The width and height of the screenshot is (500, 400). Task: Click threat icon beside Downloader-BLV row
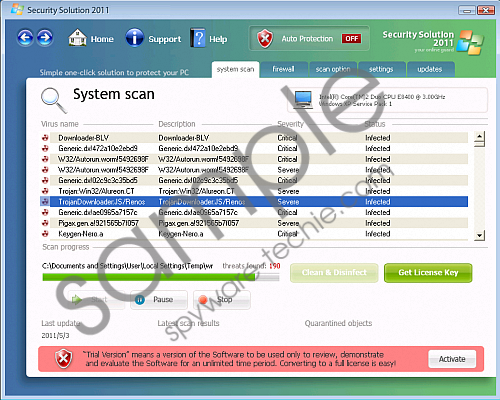click(x=45, y=138)
